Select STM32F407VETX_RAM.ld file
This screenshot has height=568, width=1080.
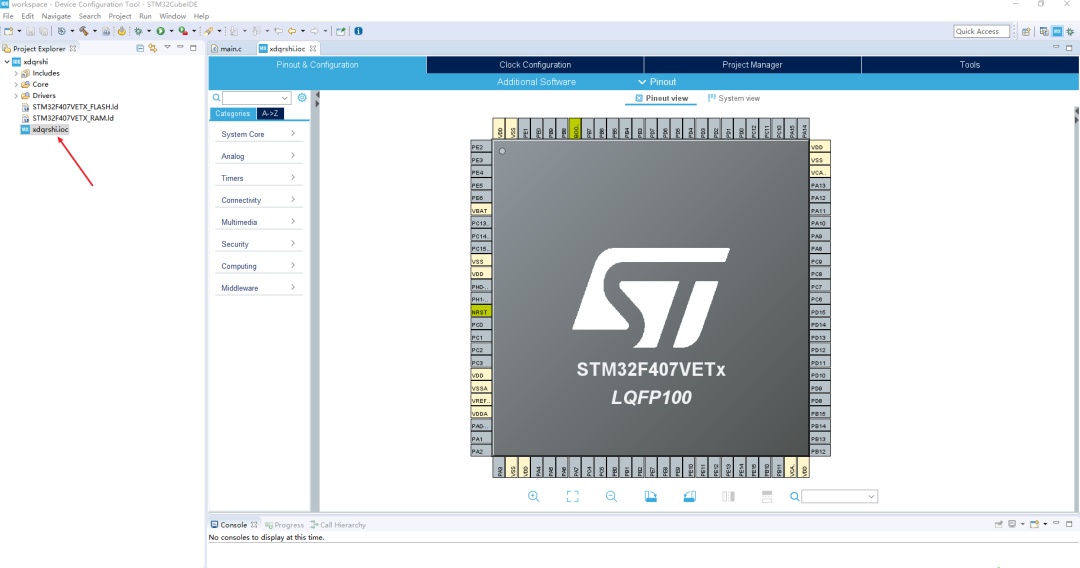[x=73, y=118]
